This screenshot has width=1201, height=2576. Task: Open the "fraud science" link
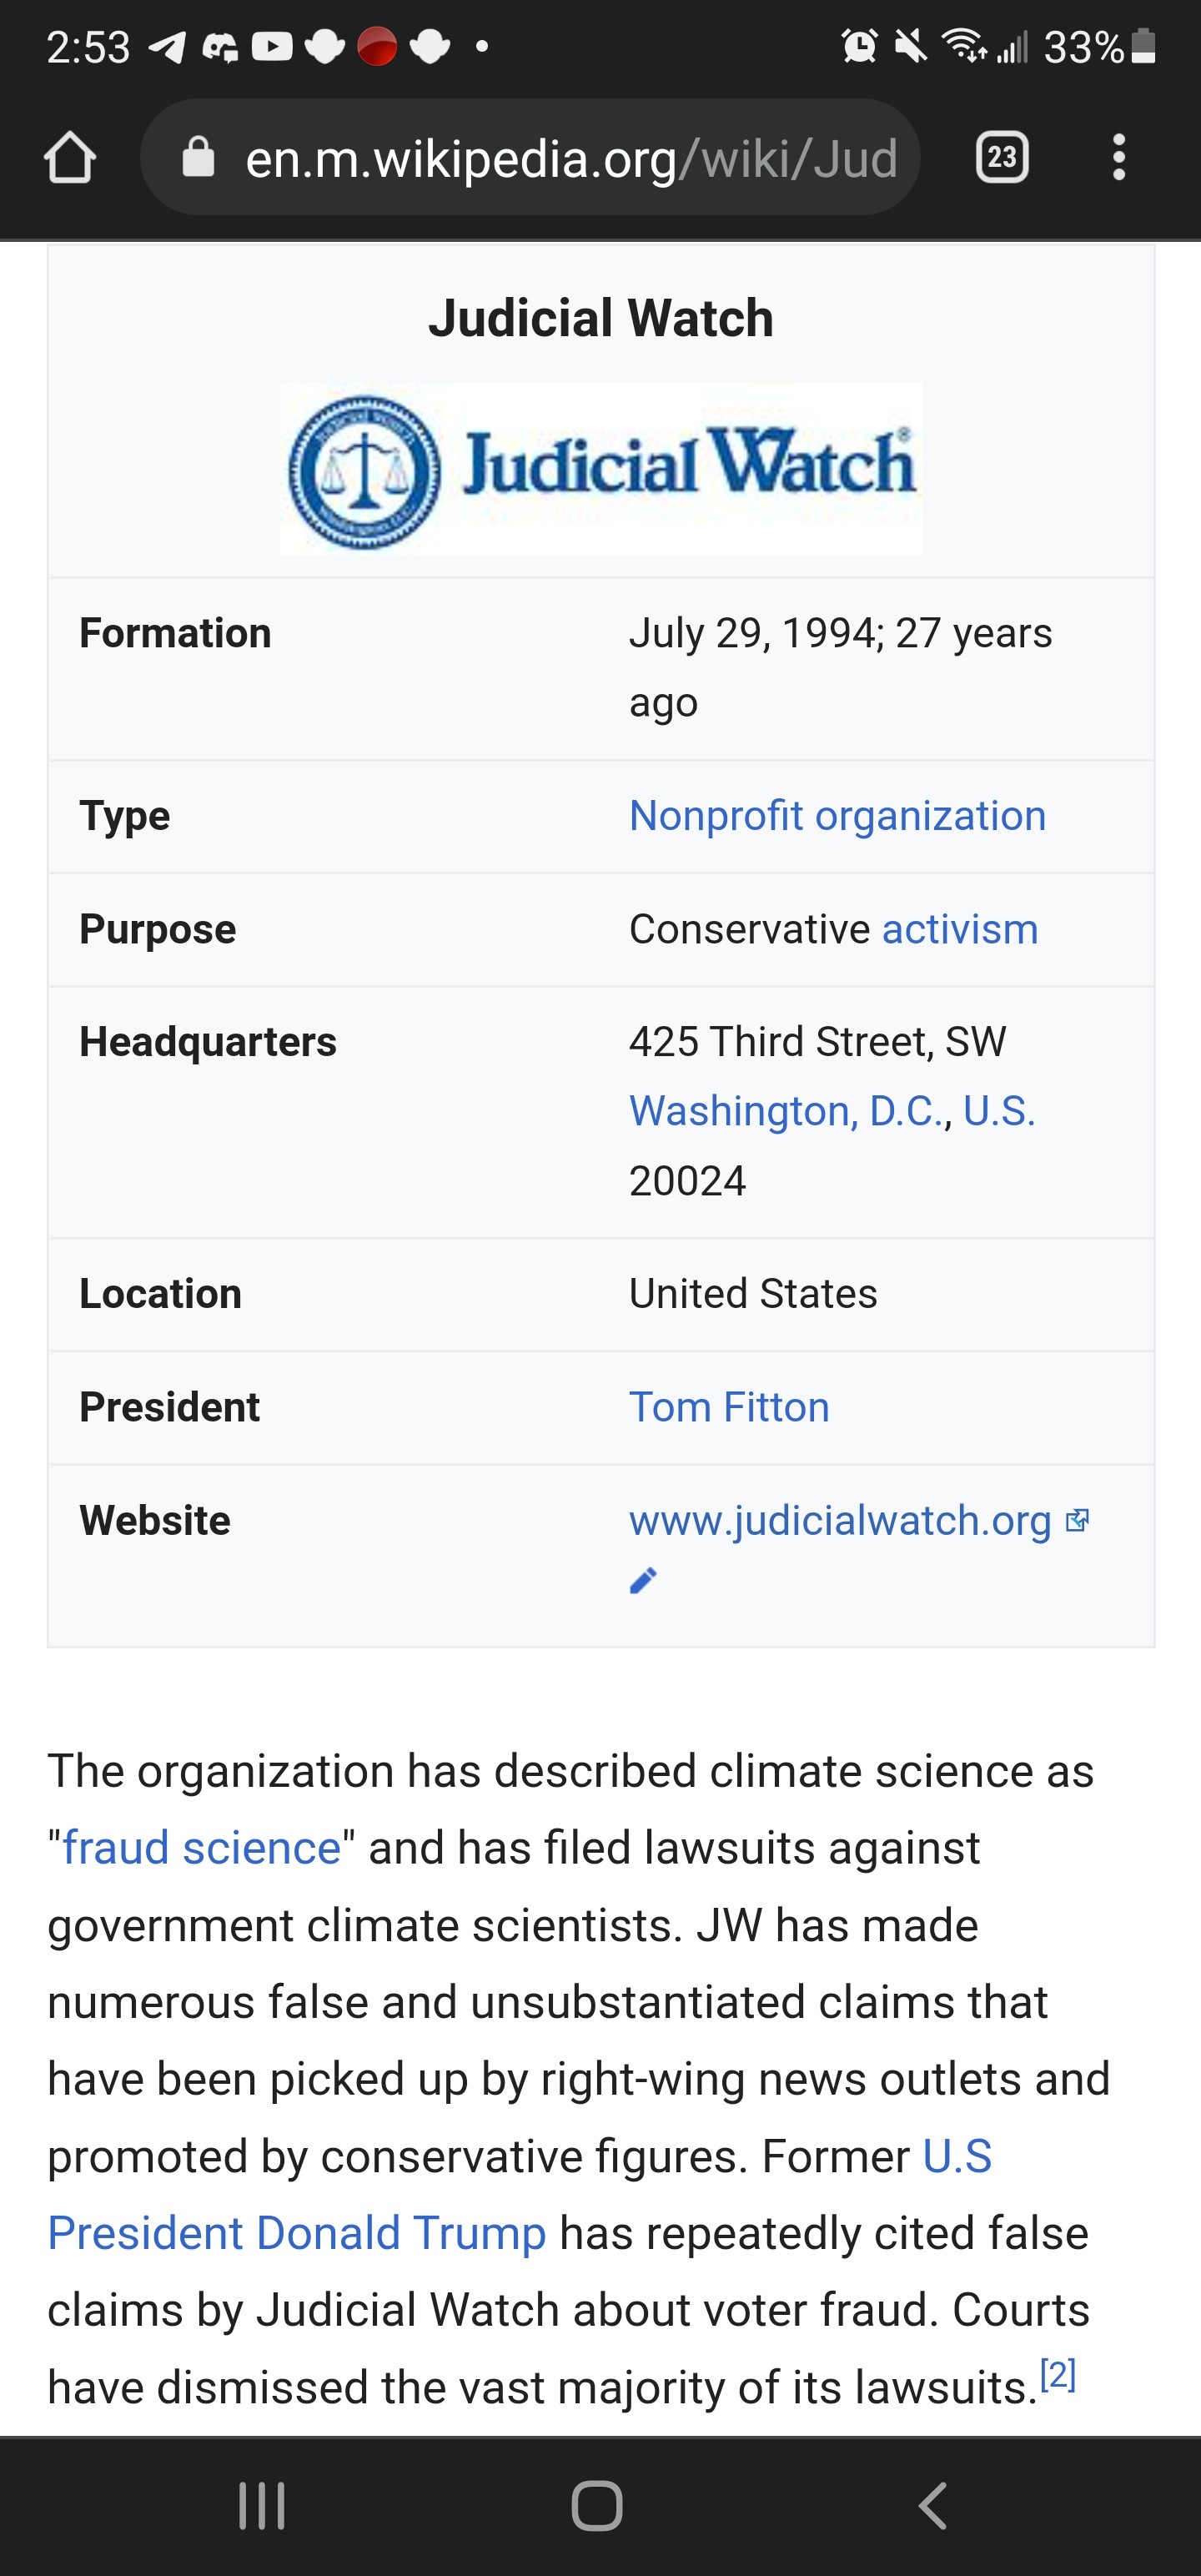201,1847
